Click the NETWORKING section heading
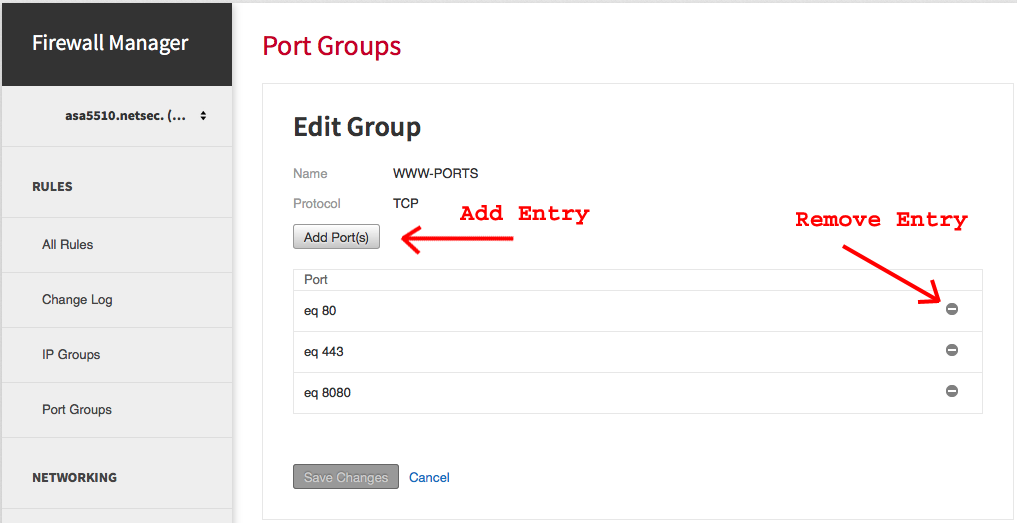This screenshot has width=1017, height=523. point(75,478)
